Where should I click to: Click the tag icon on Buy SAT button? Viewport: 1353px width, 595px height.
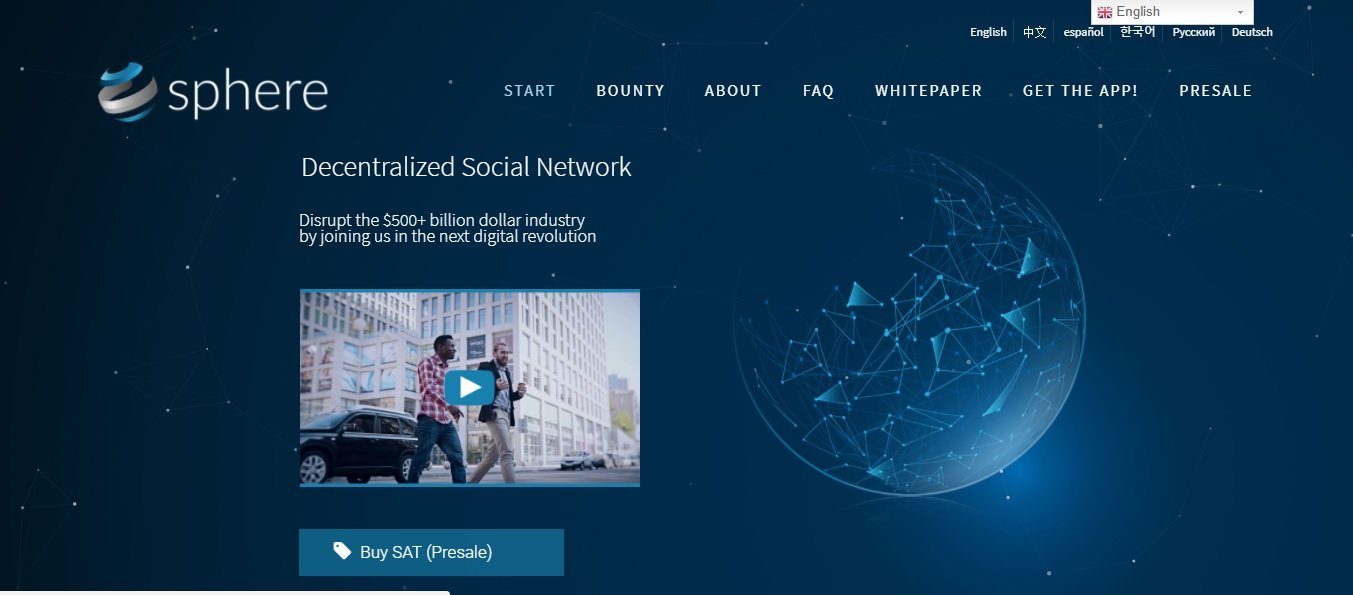(342, 551)
